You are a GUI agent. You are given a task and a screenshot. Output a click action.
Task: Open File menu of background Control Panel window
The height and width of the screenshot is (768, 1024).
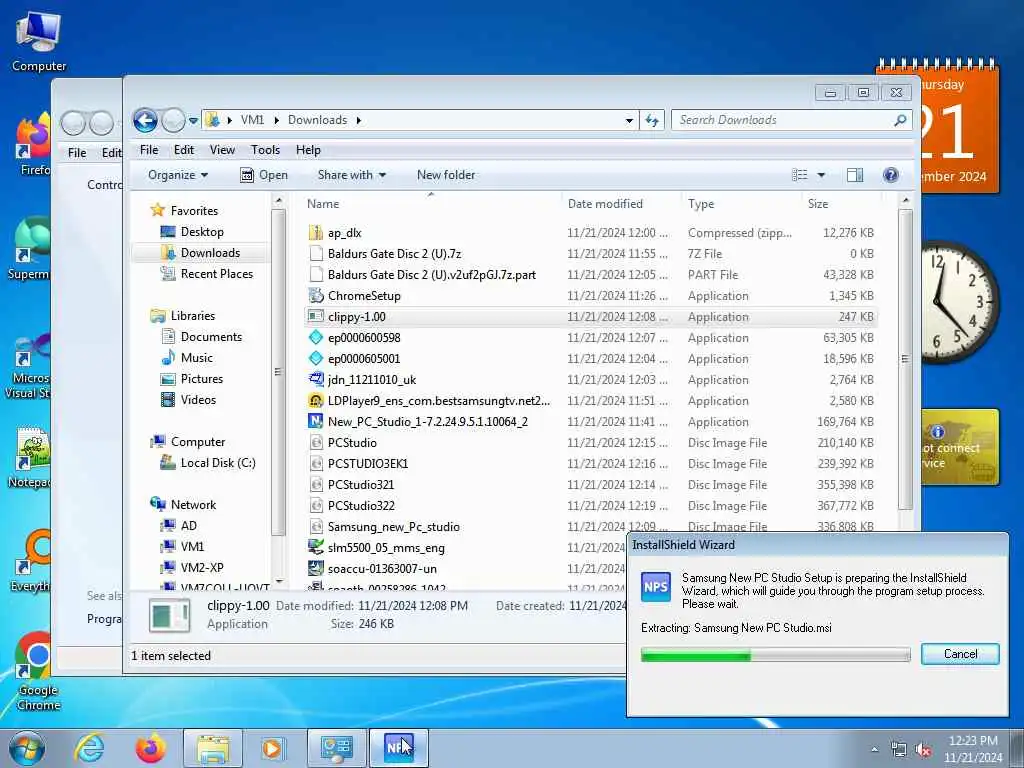[77, 152]
